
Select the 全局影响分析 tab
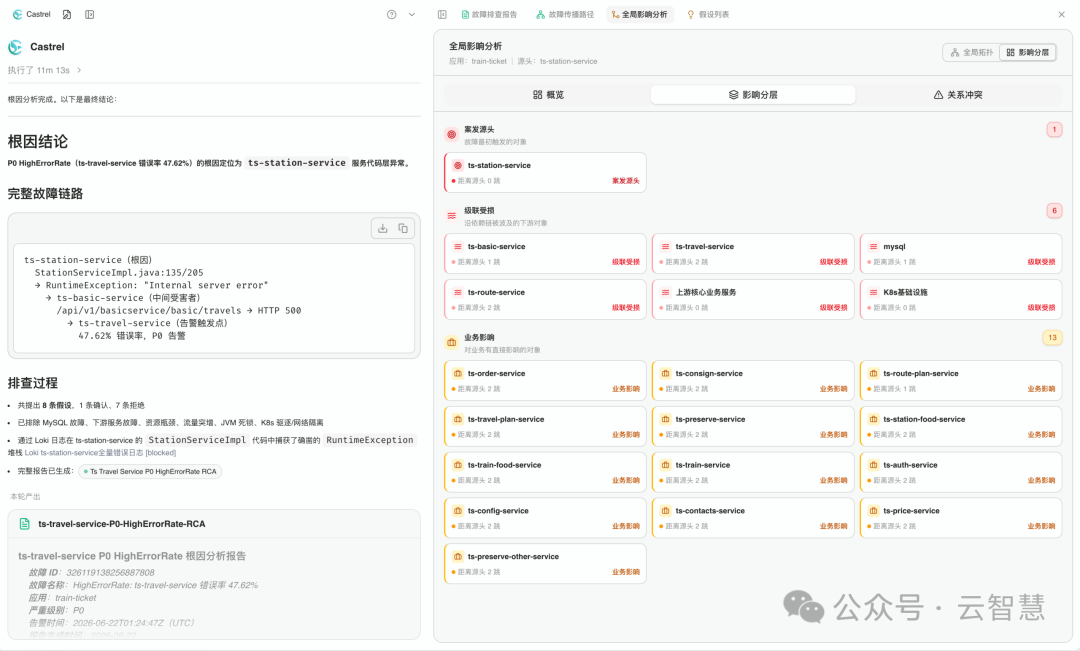pyautogui.click(x=639, y=14)
